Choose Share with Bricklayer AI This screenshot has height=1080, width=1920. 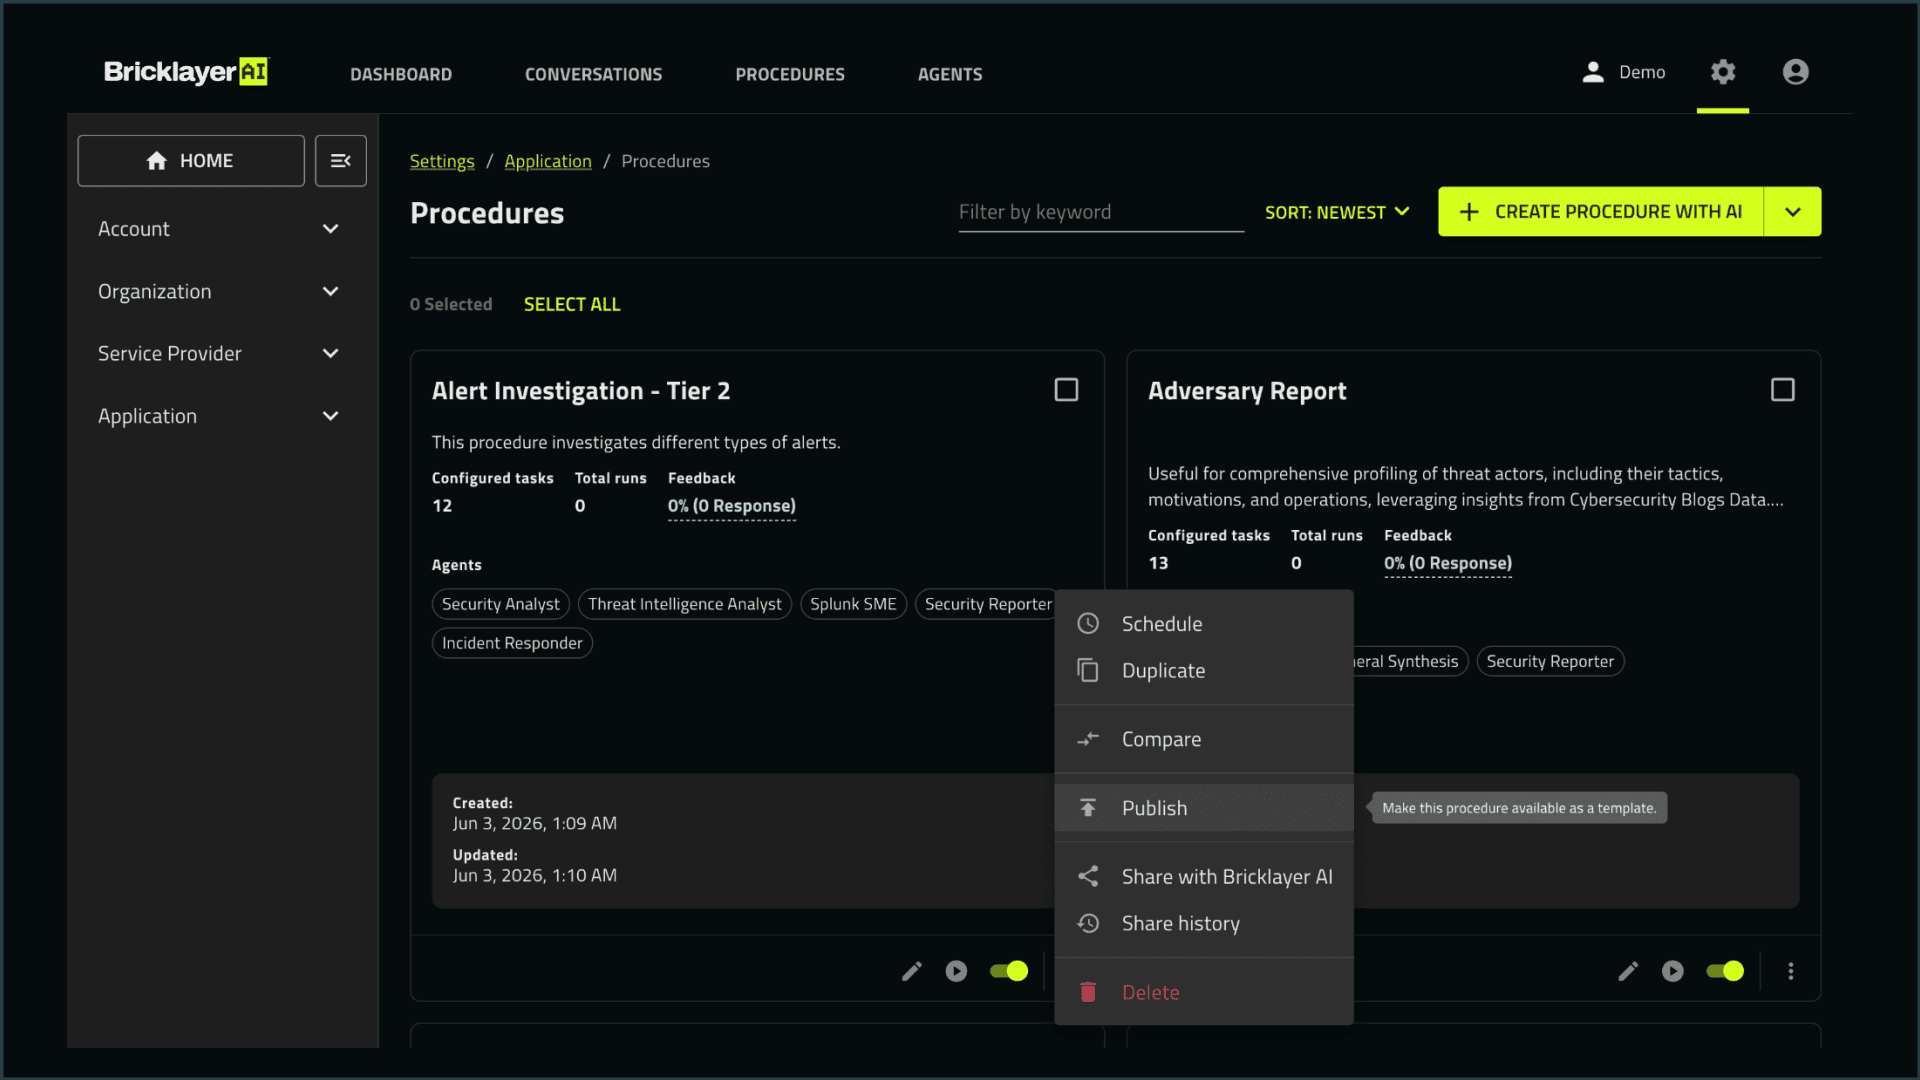[1204, 877]
